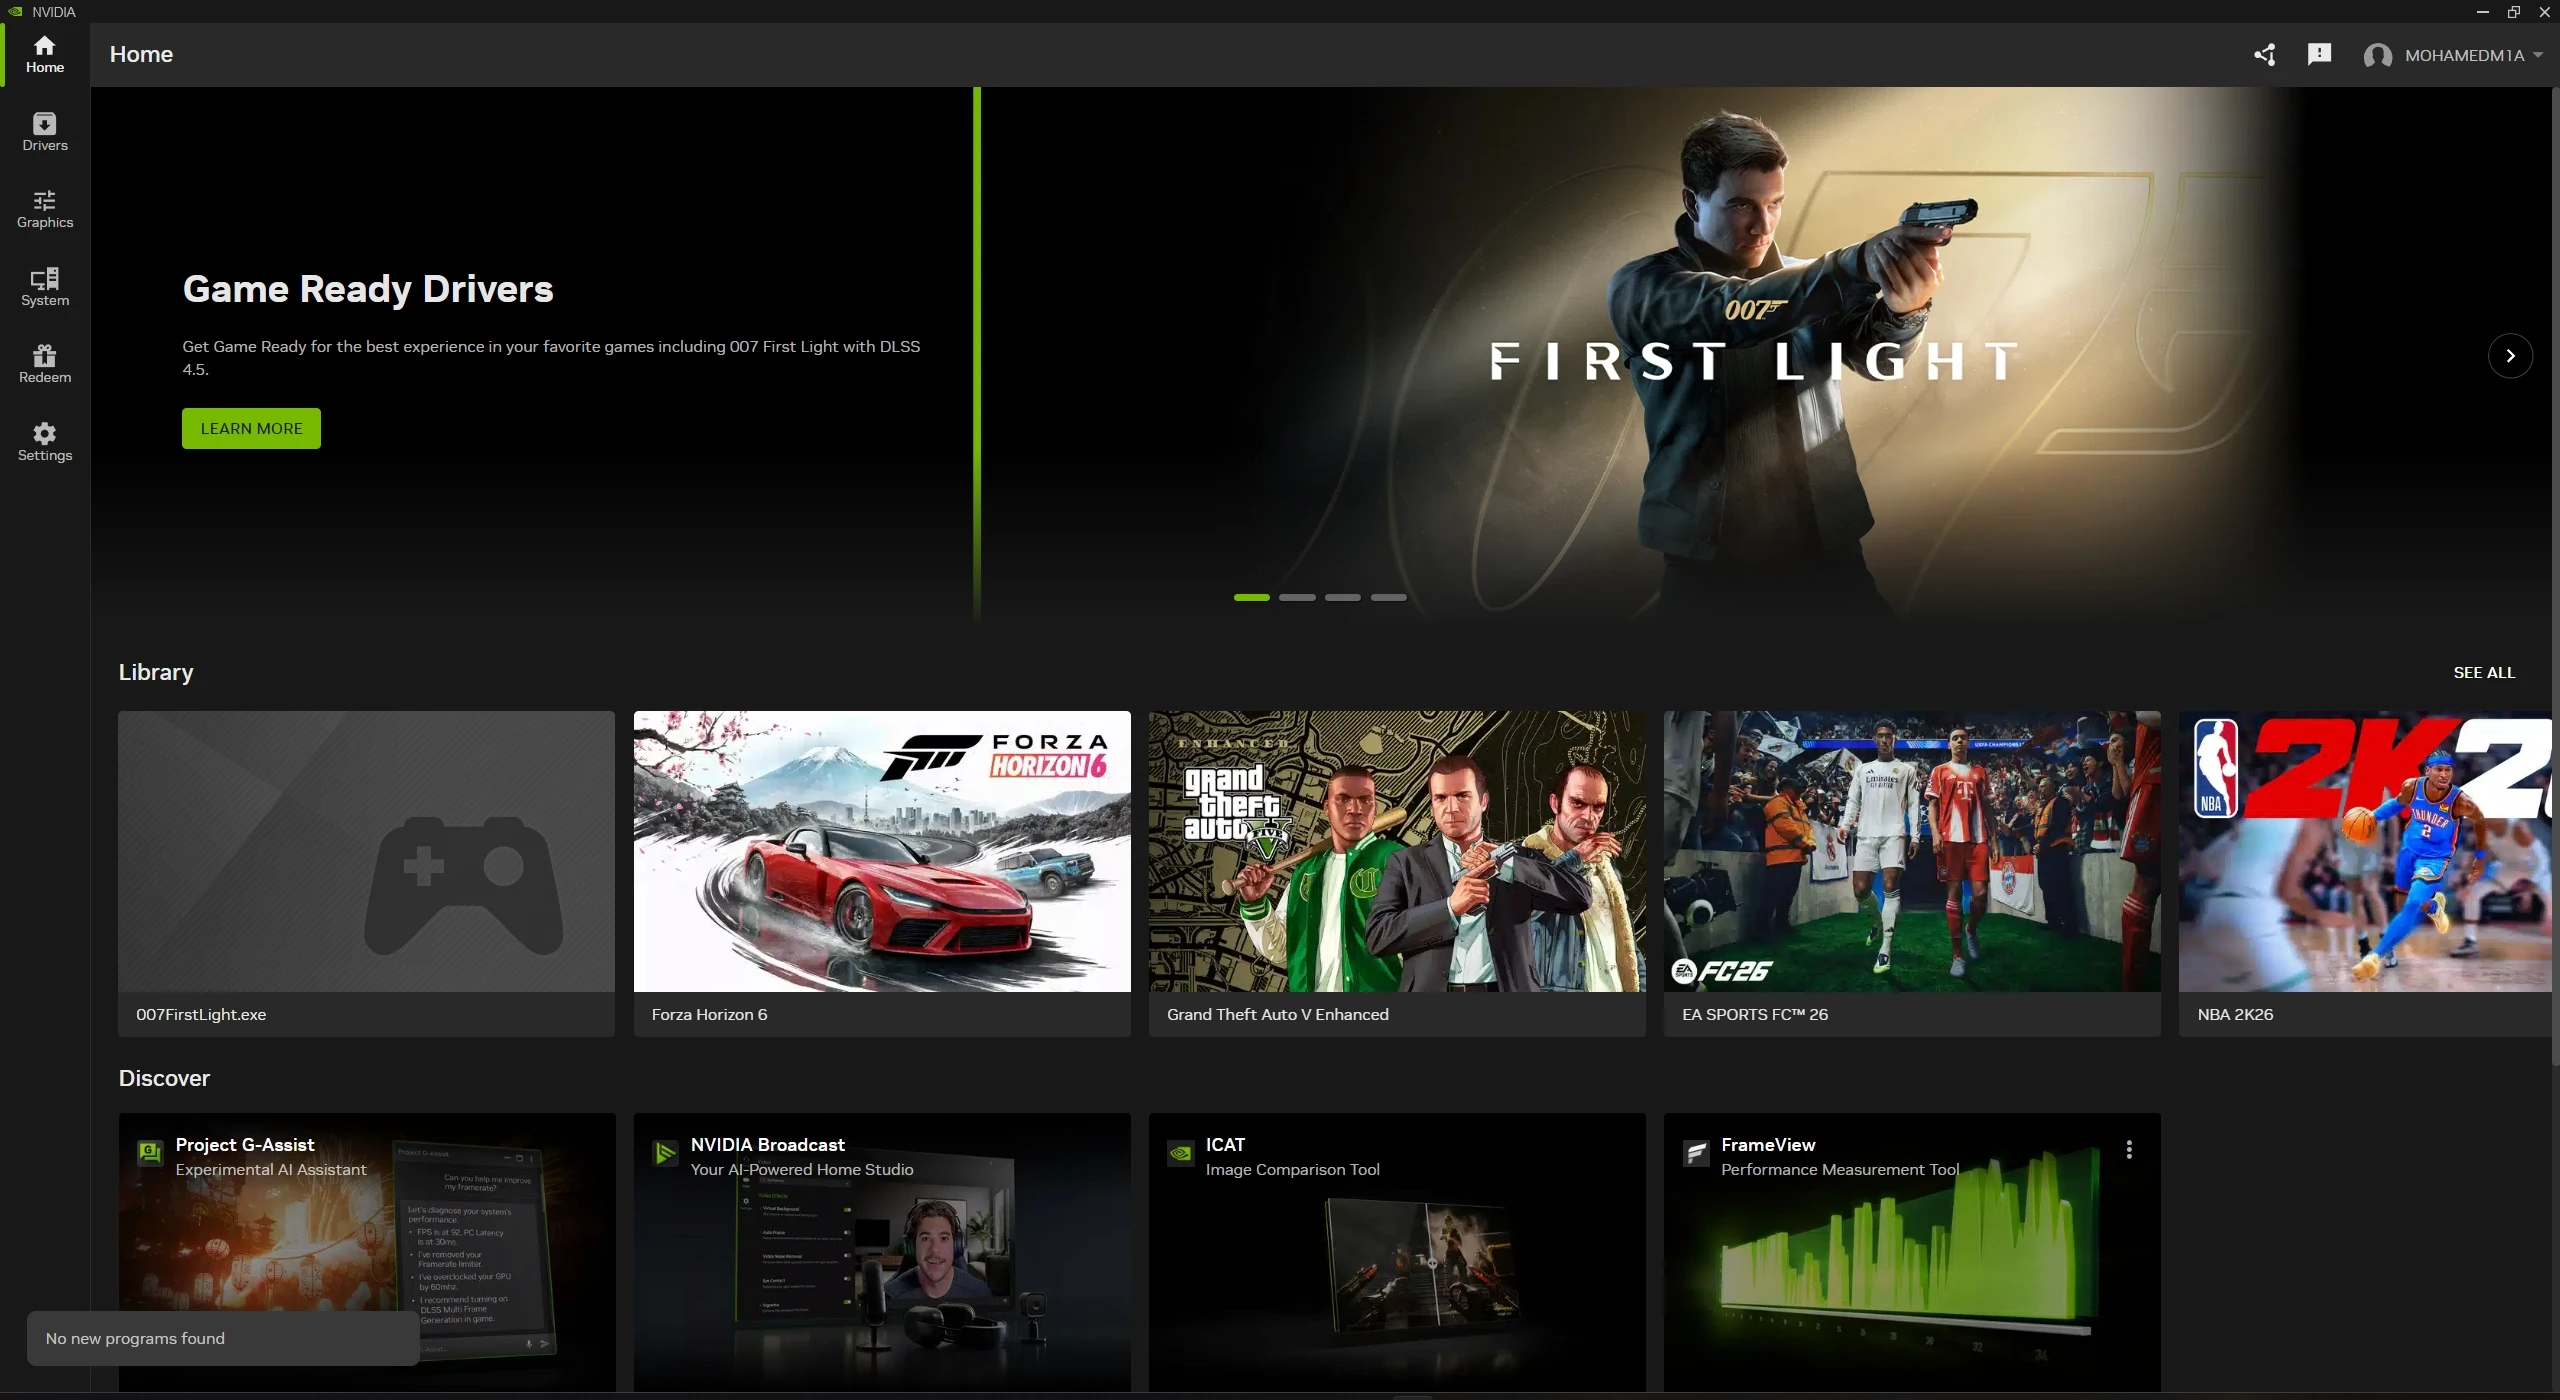The width and height of the screenshot is (2560, 1400).
Task: Click the NVIDIA Broadcast app icon
Action: pyautogui.click(x=665, y=1153)
